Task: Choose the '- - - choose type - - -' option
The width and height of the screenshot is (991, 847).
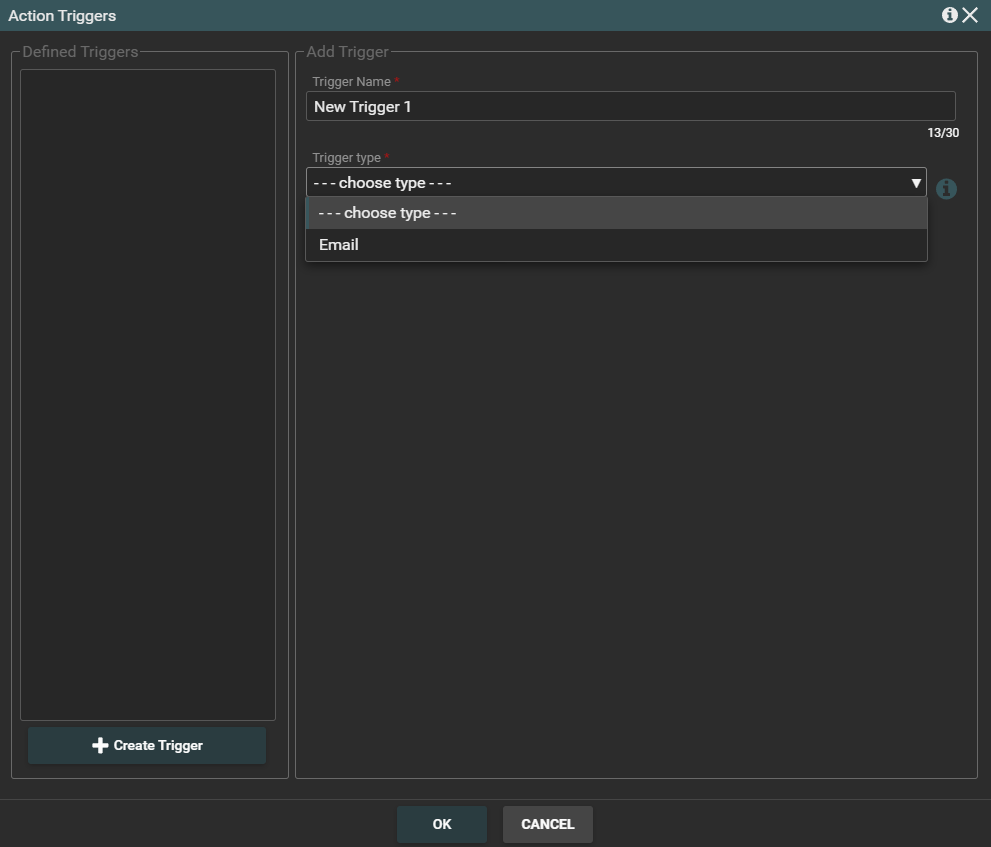Action: click(x=387, y=213)
